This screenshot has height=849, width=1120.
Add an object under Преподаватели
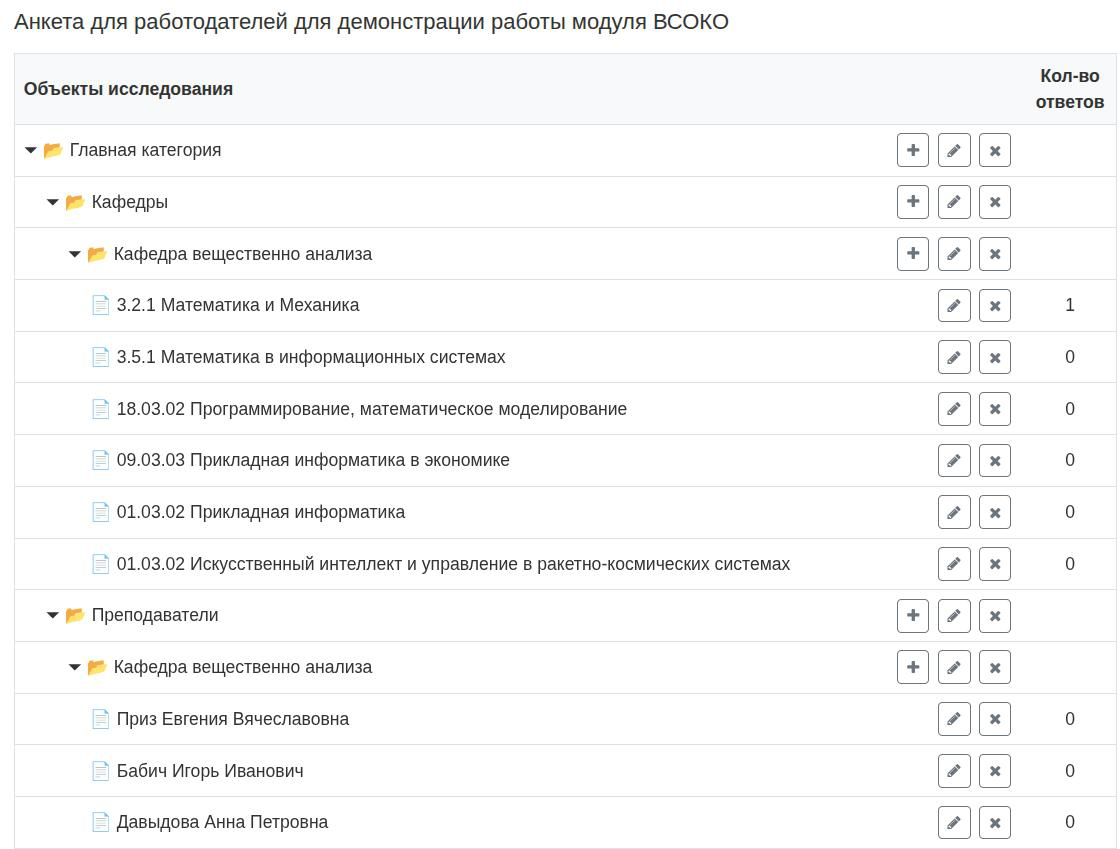[x=912, y=615]
